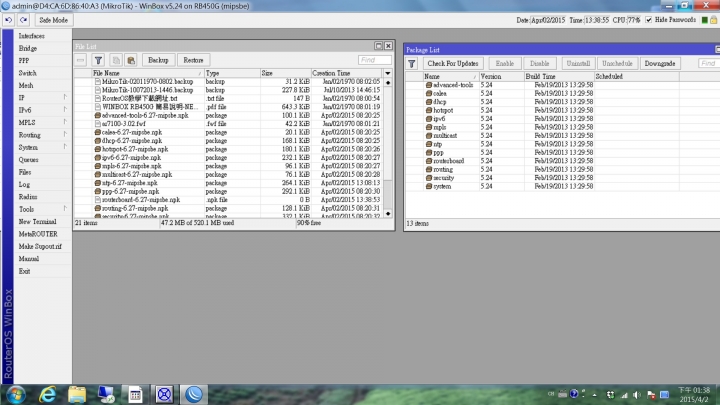This screenshot has width=720, height=405.
Task: Click the Disable button in Package List
Action: tap(540, 64)
